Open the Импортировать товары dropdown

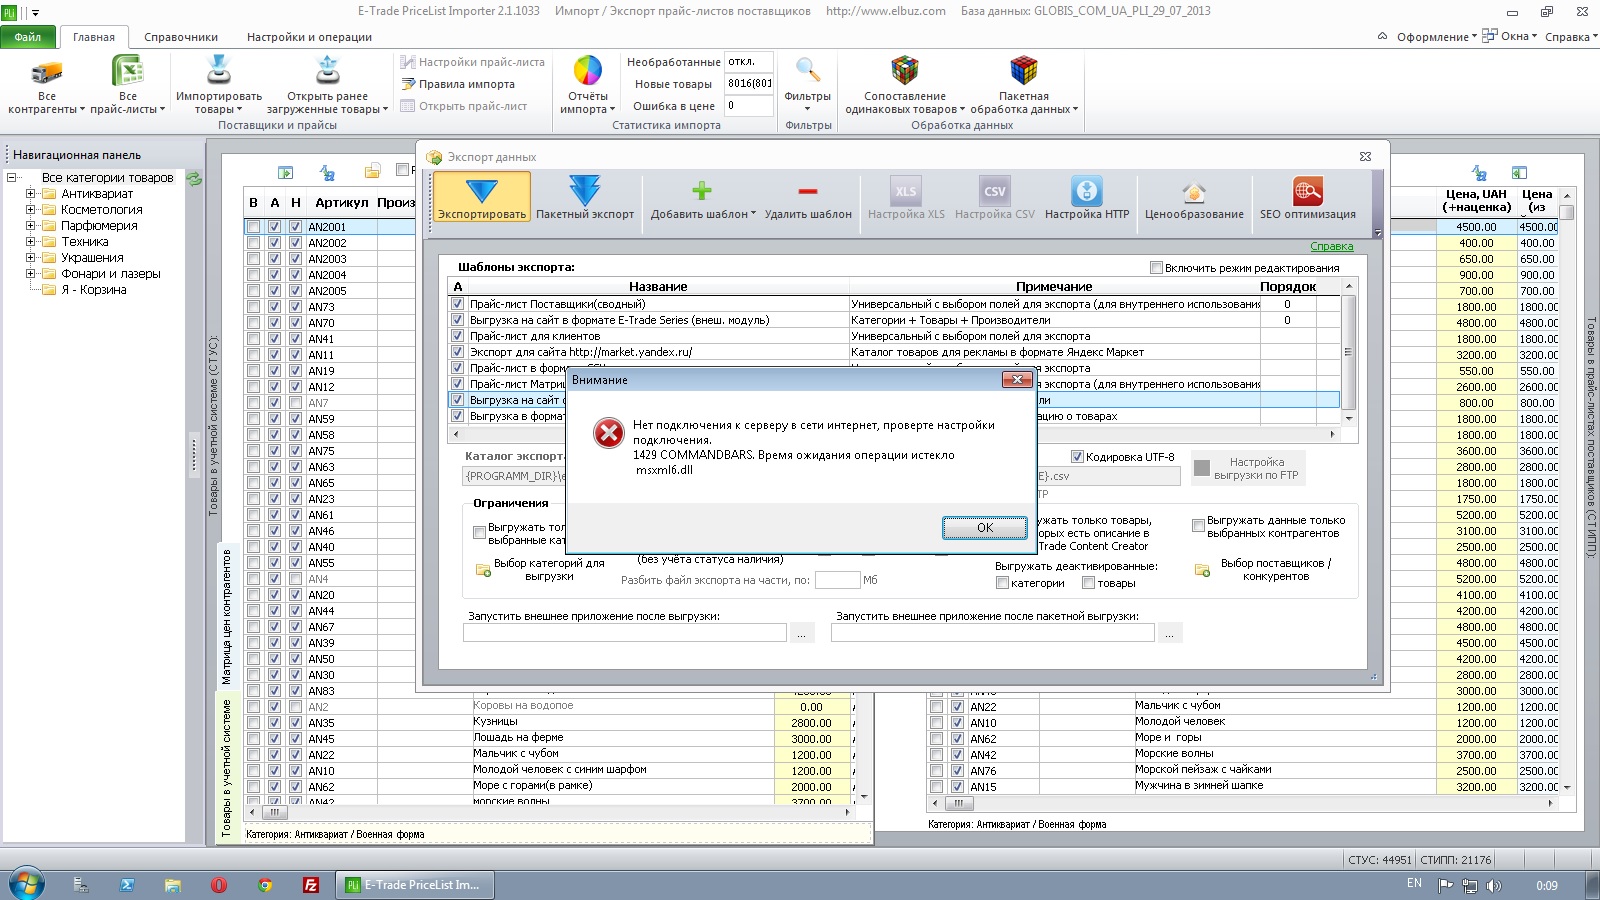(219, 86)
